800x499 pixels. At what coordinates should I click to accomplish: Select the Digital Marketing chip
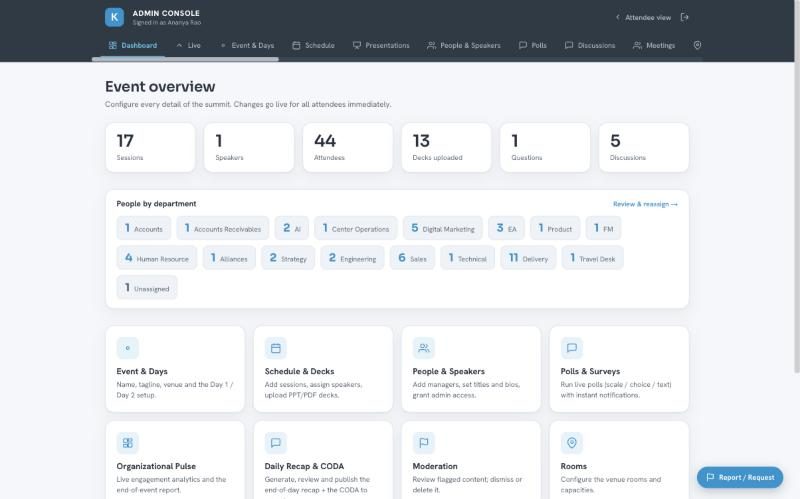pyautogui.click(x=443, y=228)
